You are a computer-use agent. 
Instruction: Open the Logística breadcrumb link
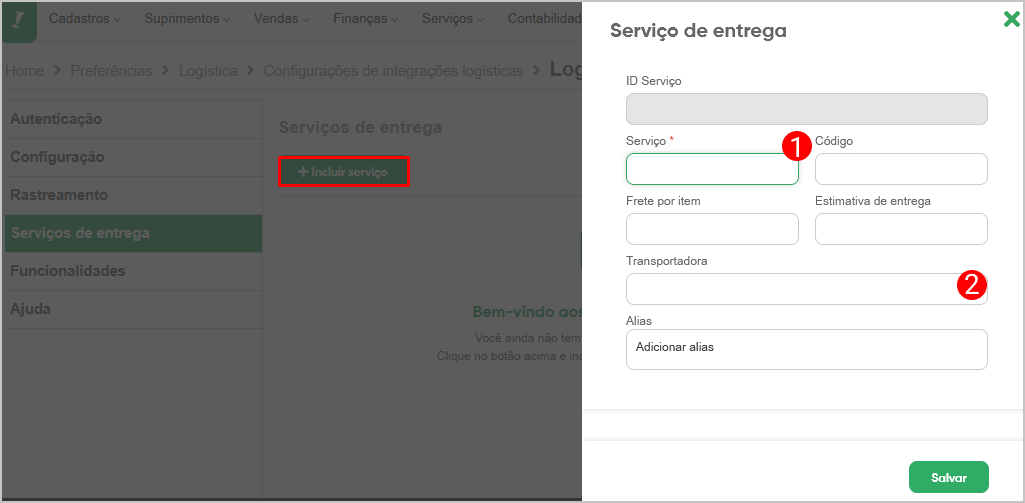[x=208, y=71]
